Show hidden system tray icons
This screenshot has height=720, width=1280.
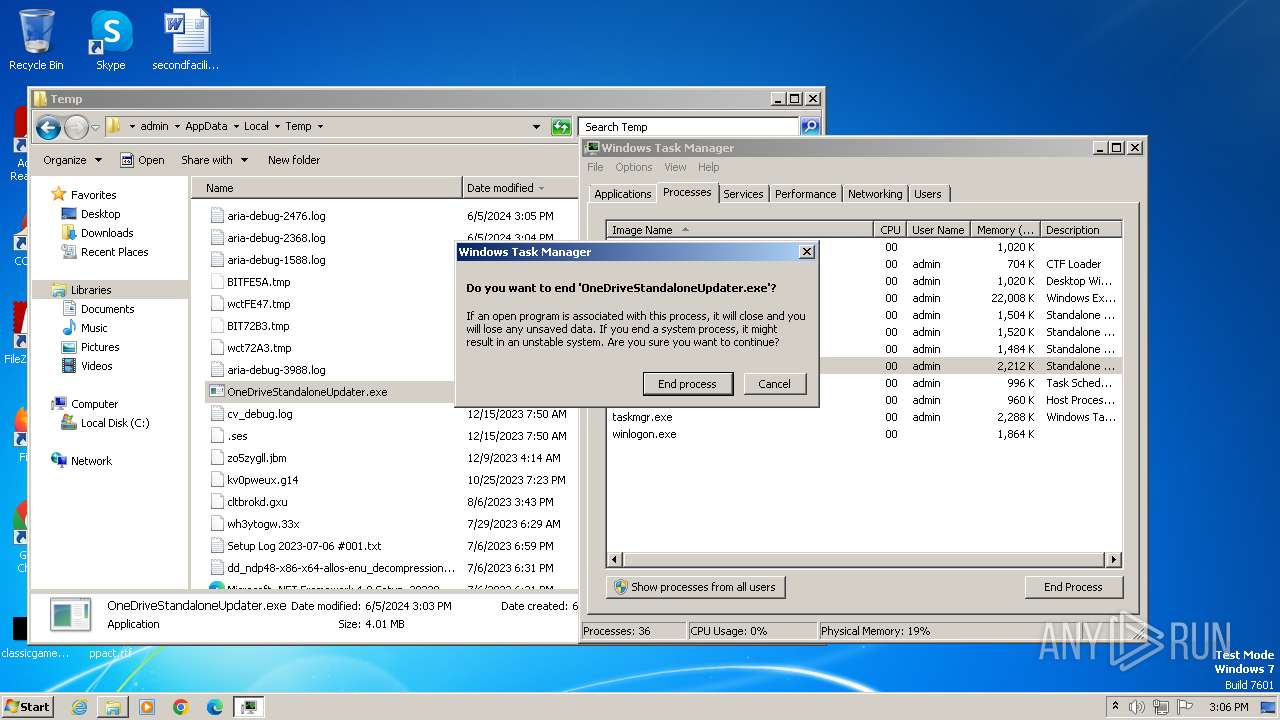click(x=1115, y=707)
